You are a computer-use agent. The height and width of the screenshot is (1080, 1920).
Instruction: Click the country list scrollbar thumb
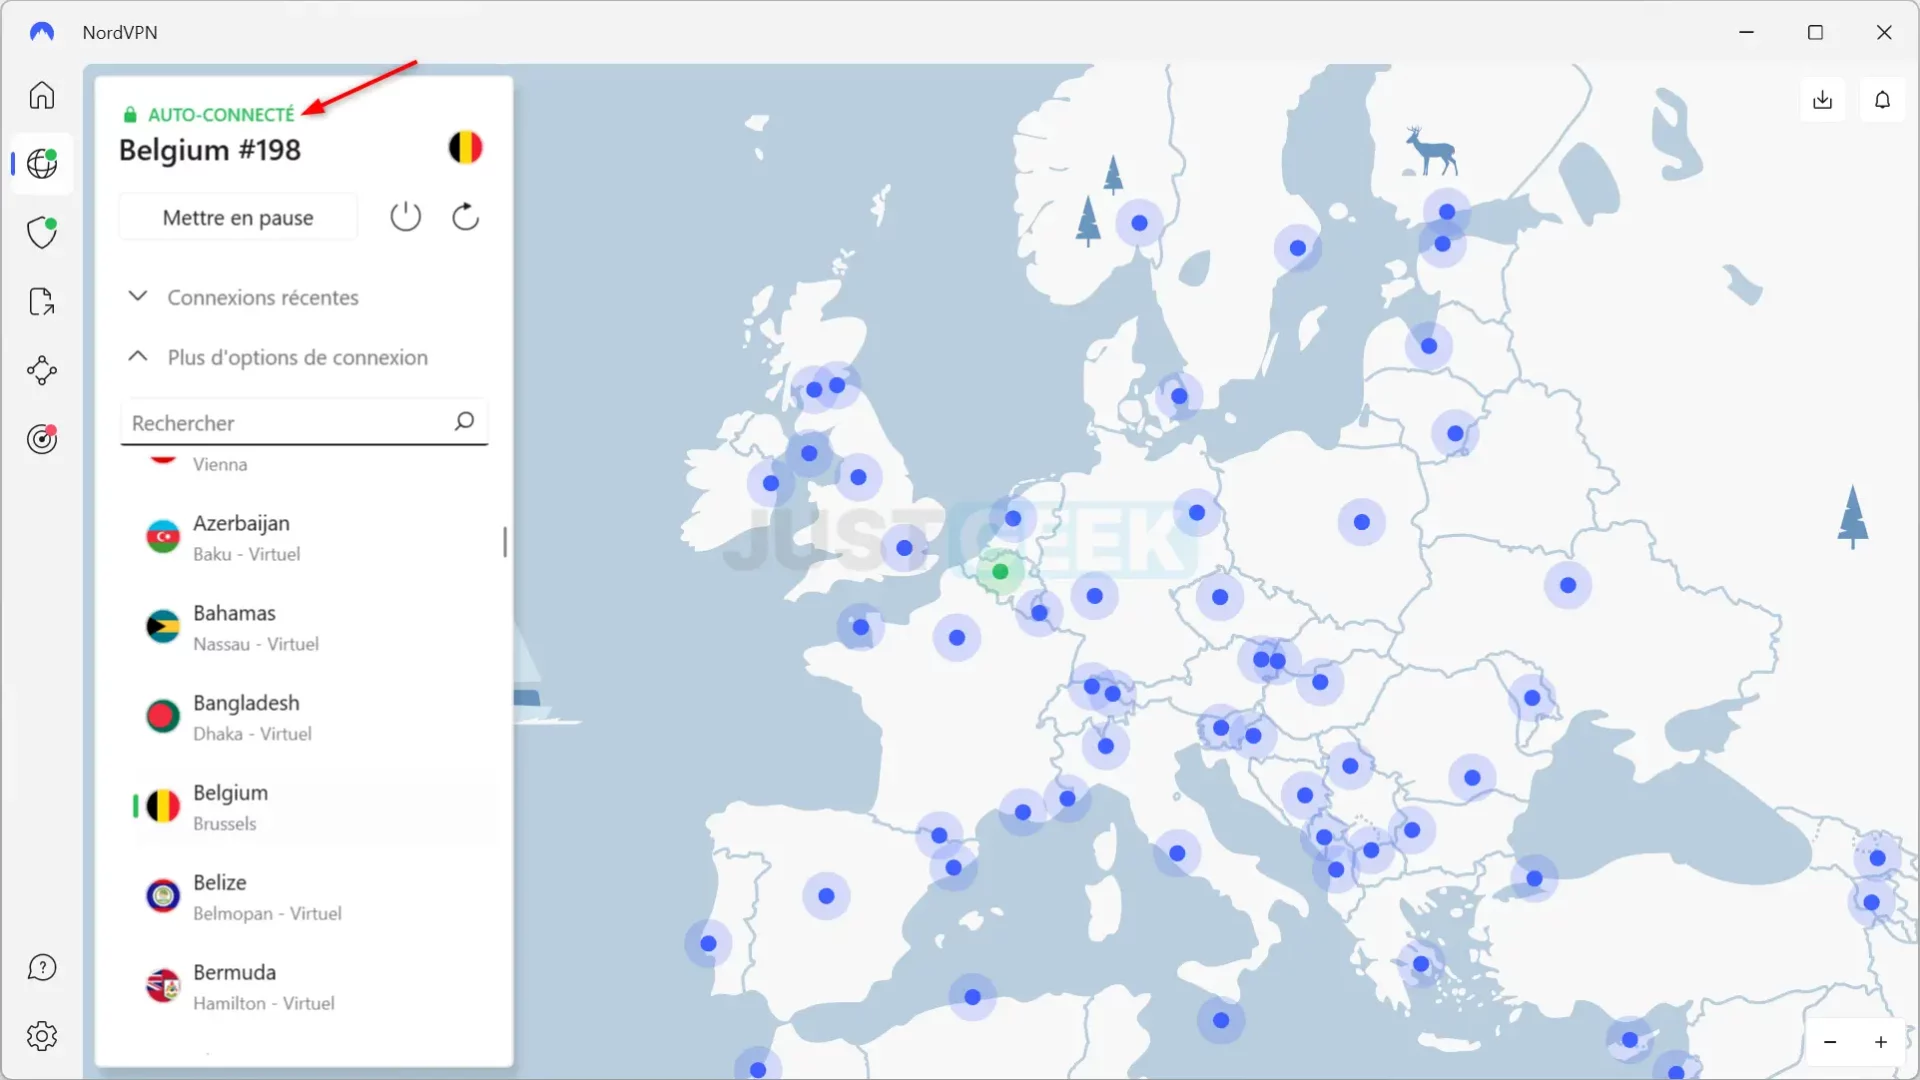pyautogui.click(x=505, y=542)
